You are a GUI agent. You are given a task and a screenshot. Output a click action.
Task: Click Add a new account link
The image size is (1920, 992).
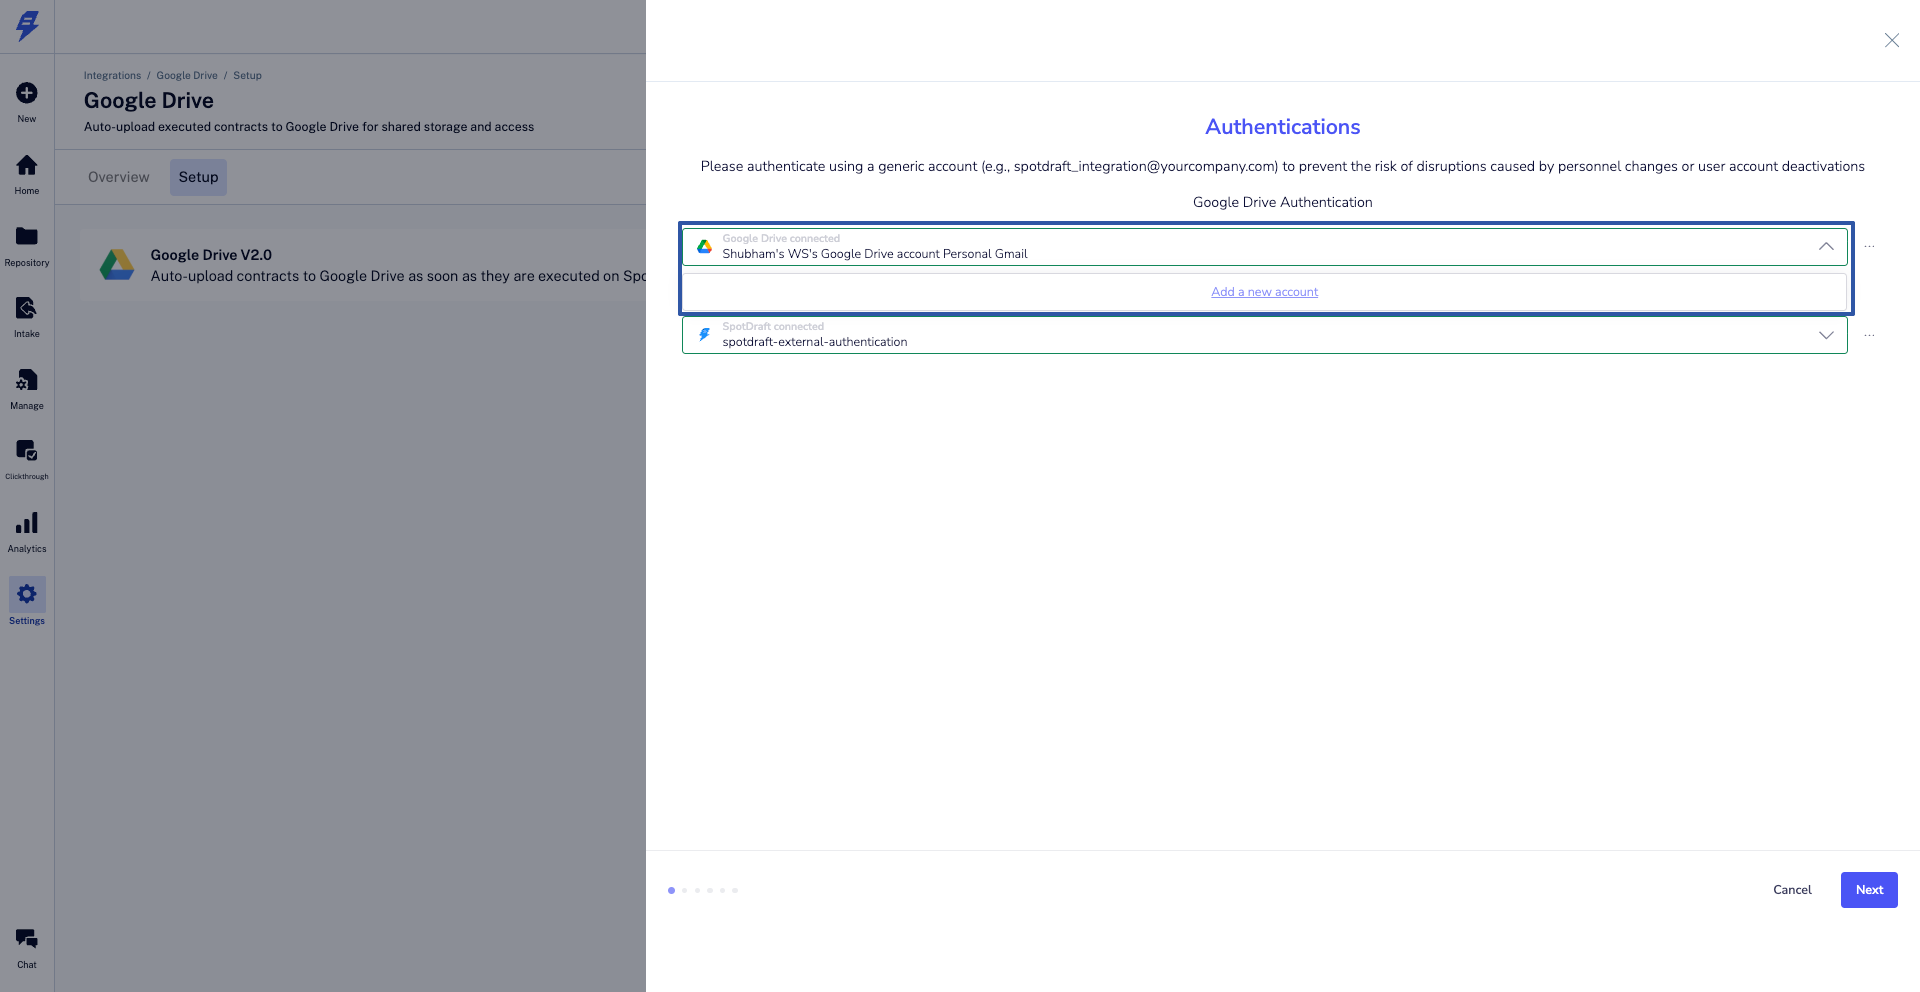coord(1264,292)
